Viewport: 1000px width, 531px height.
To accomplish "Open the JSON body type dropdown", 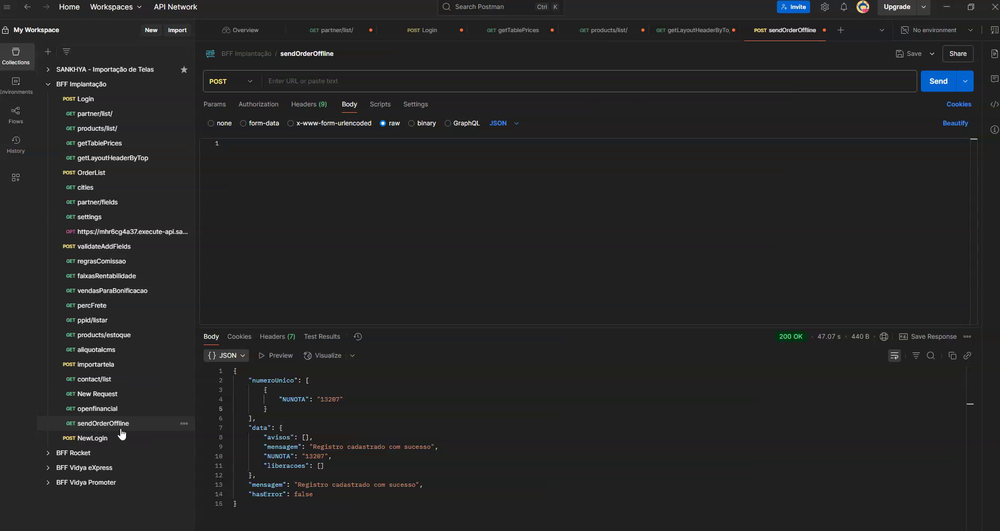I will click(x=504, y=123).
